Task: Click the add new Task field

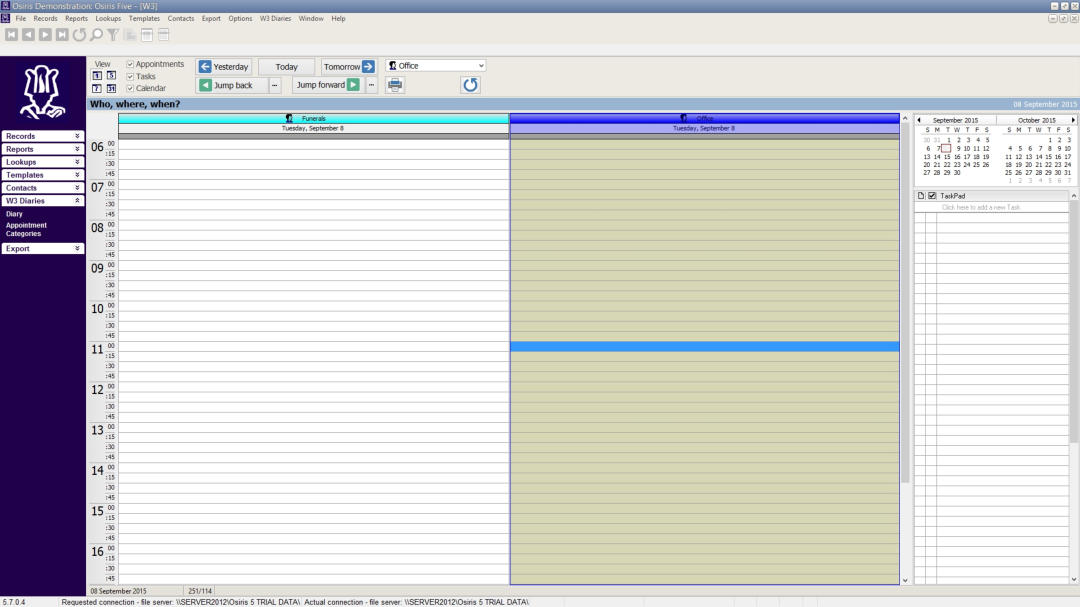Action: (x=980, y=207)
